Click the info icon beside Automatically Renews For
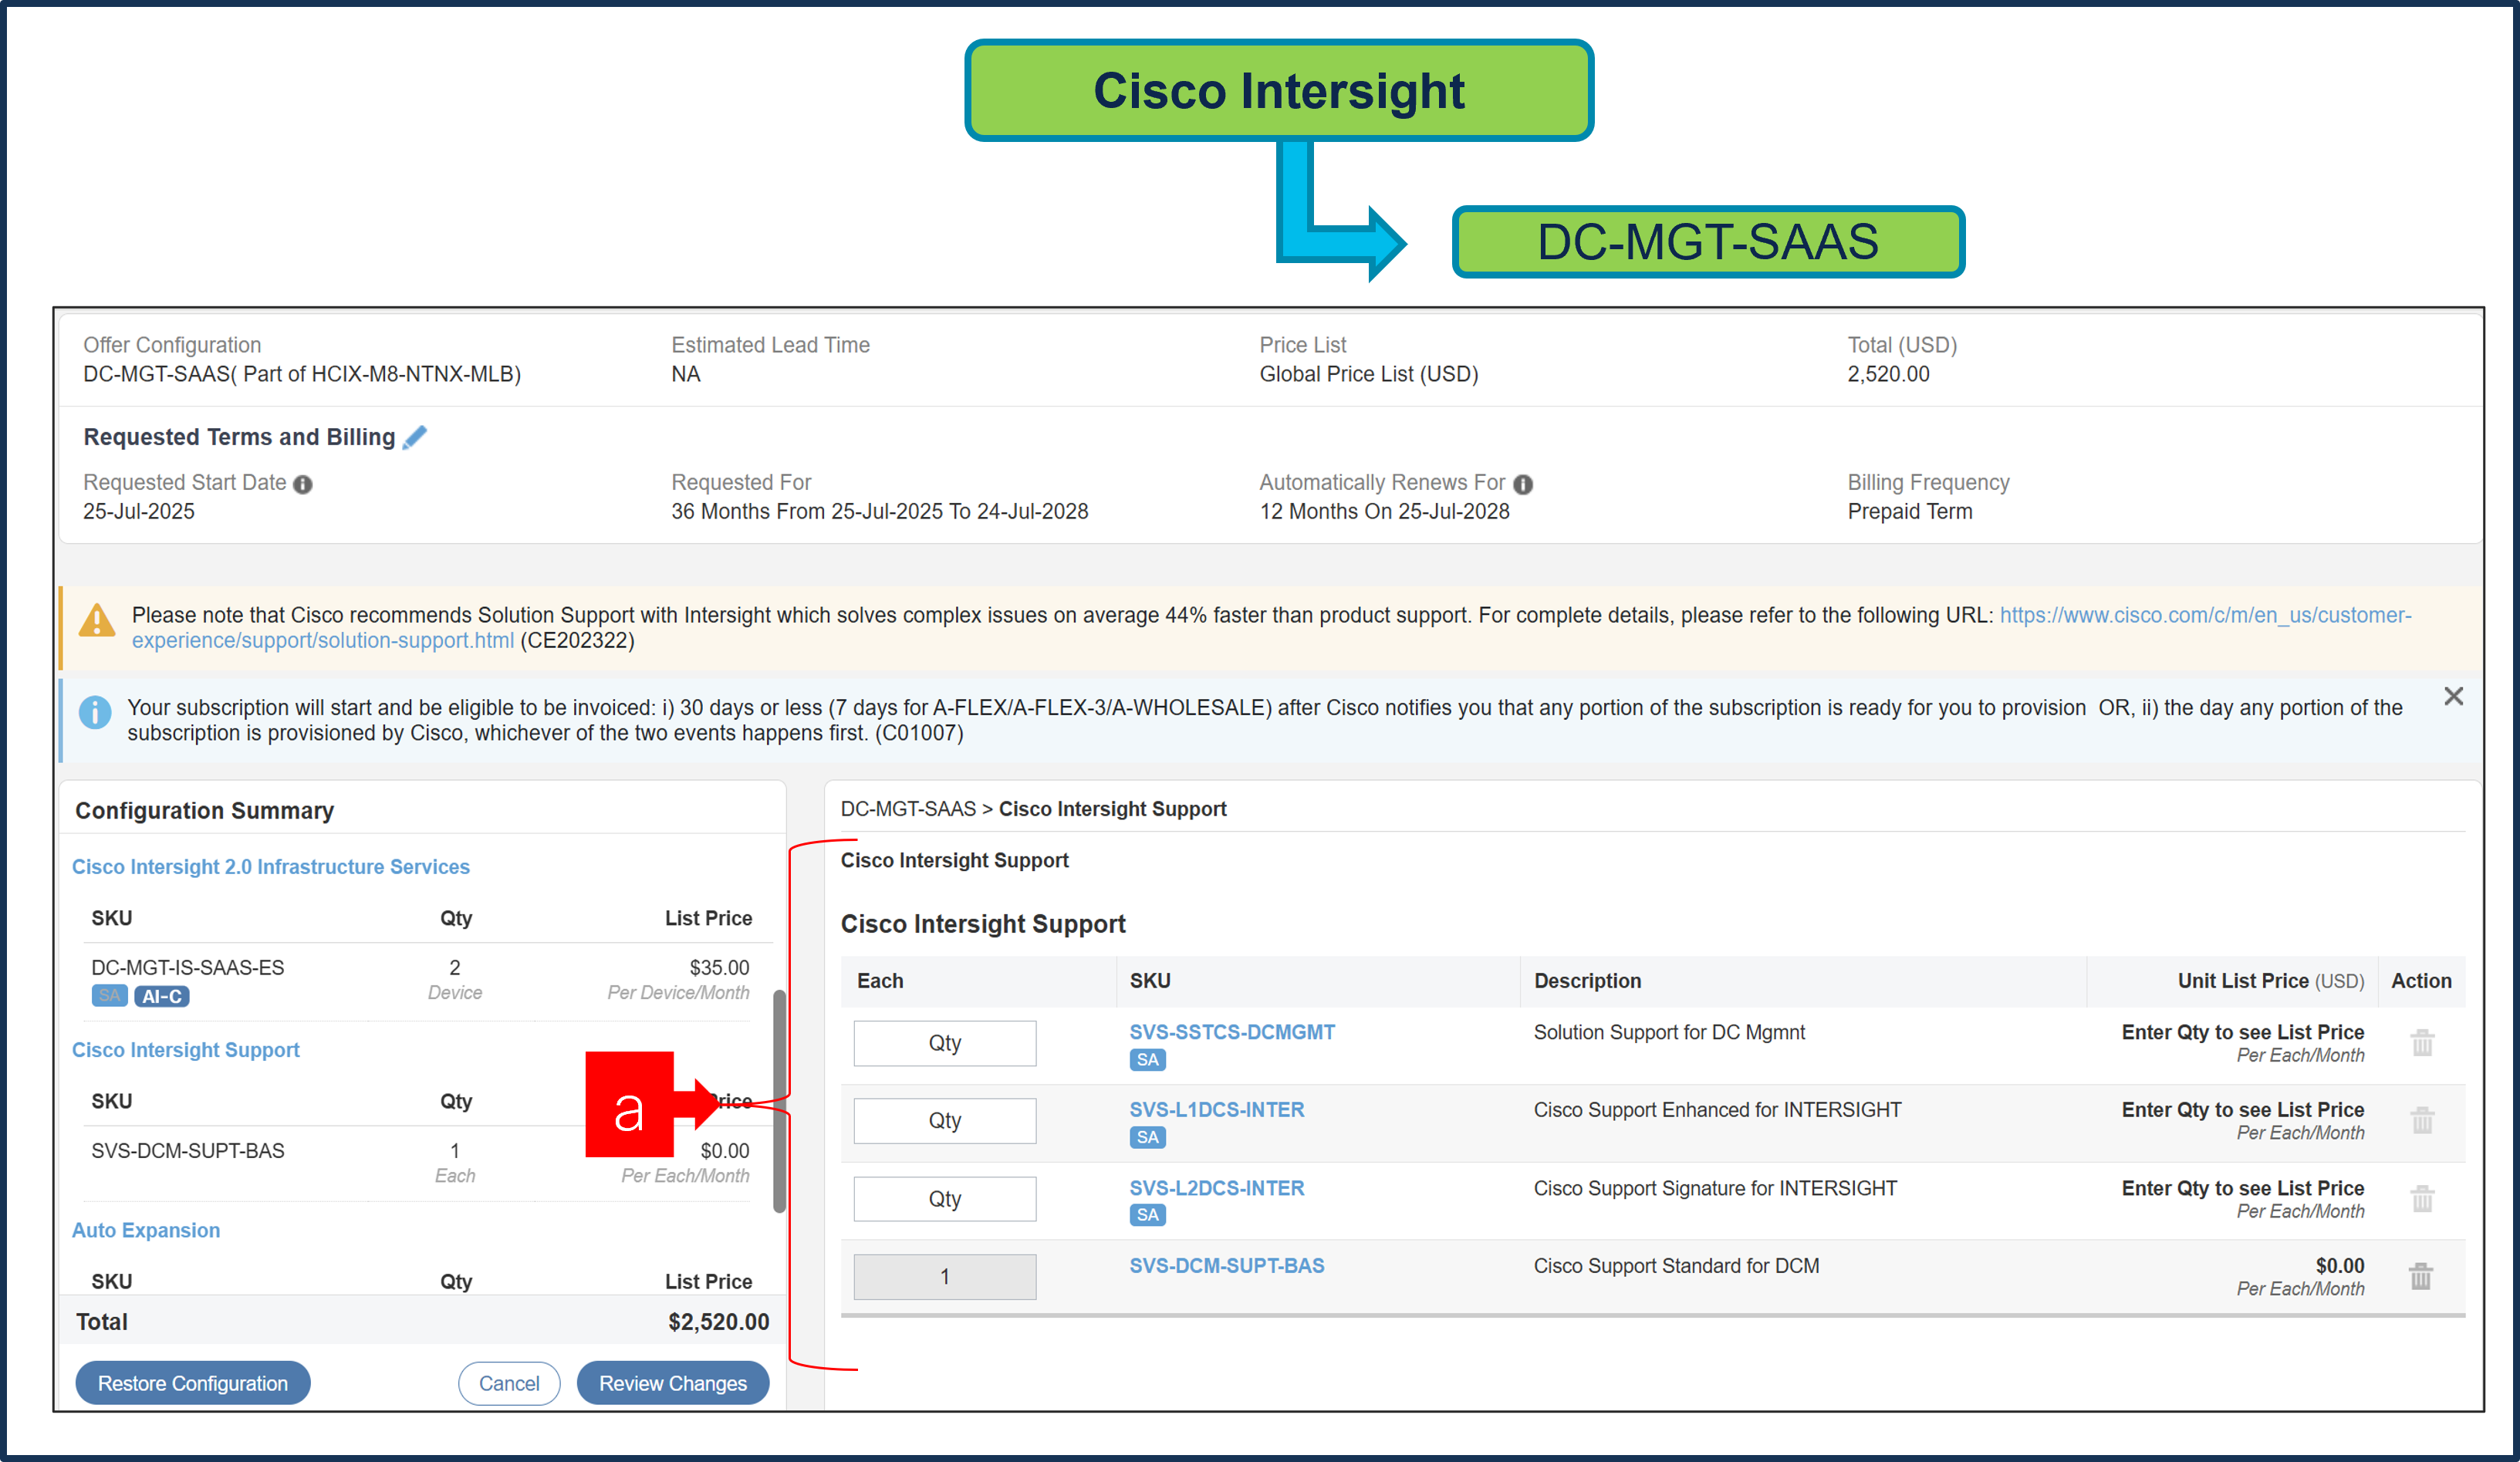Viewport: 2520px width, 1462px height. (x=1522, y=483)
